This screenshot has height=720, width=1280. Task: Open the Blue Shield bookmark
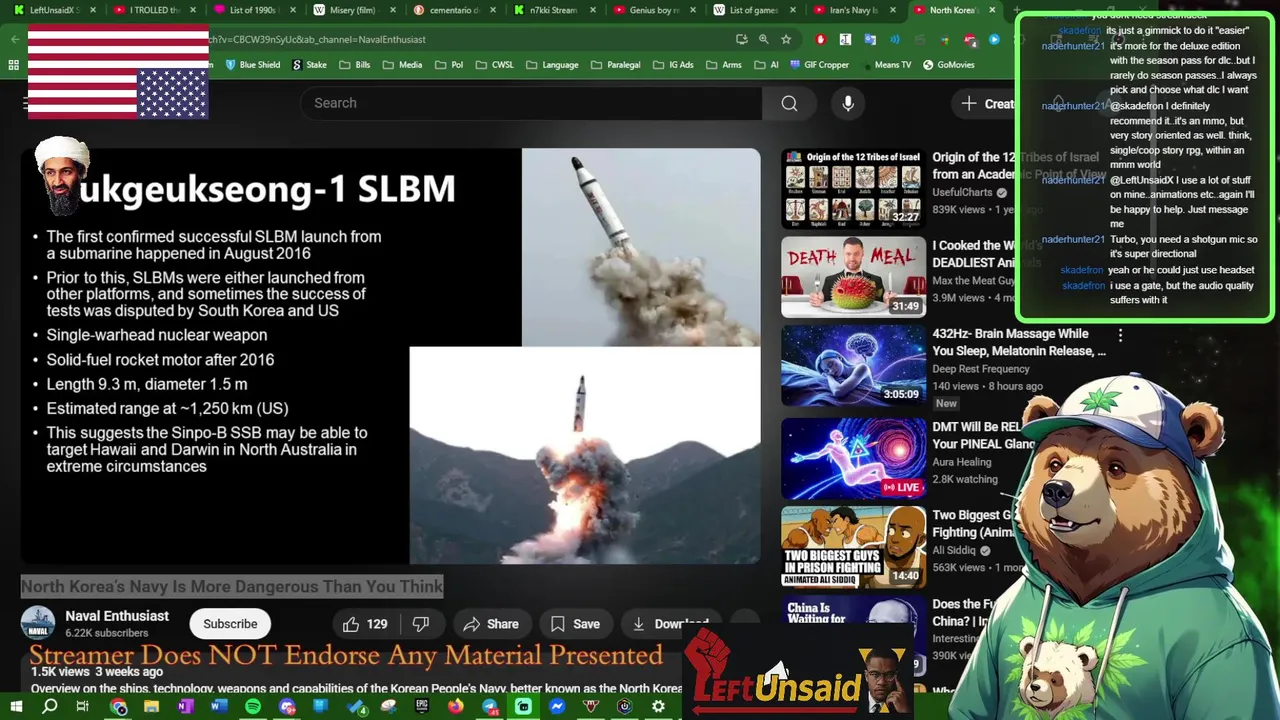(252, 65)
